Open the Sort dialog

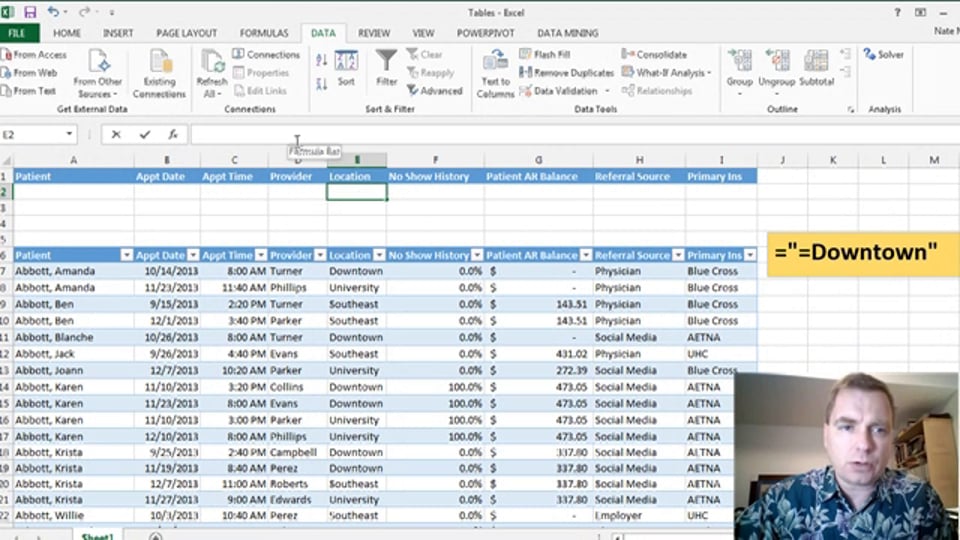(x=346, y=69)
